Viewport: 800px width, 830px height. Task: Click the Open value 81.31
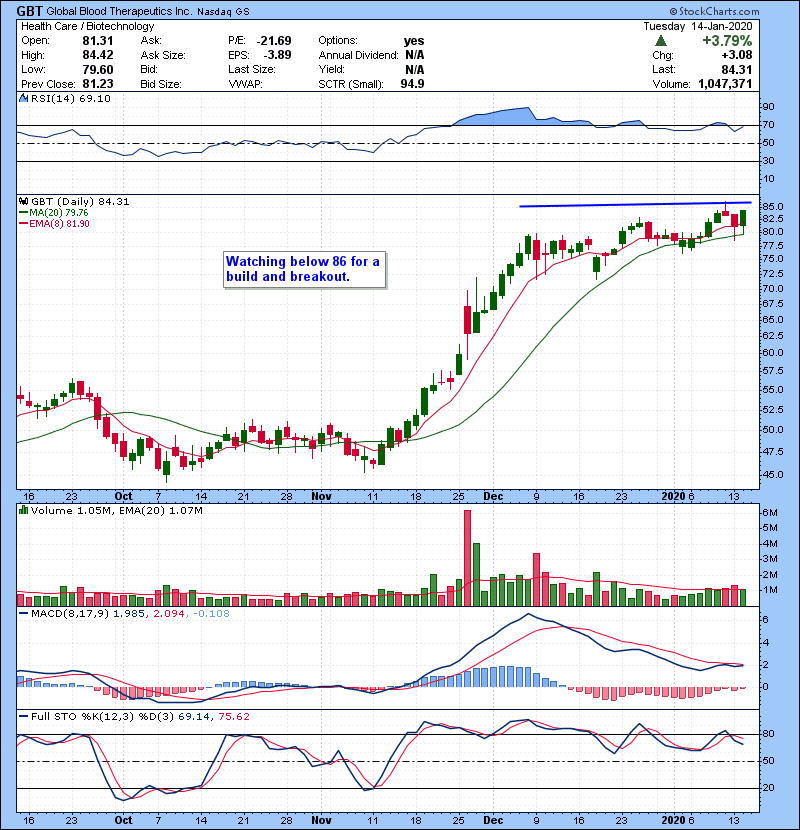coord(98,41)
